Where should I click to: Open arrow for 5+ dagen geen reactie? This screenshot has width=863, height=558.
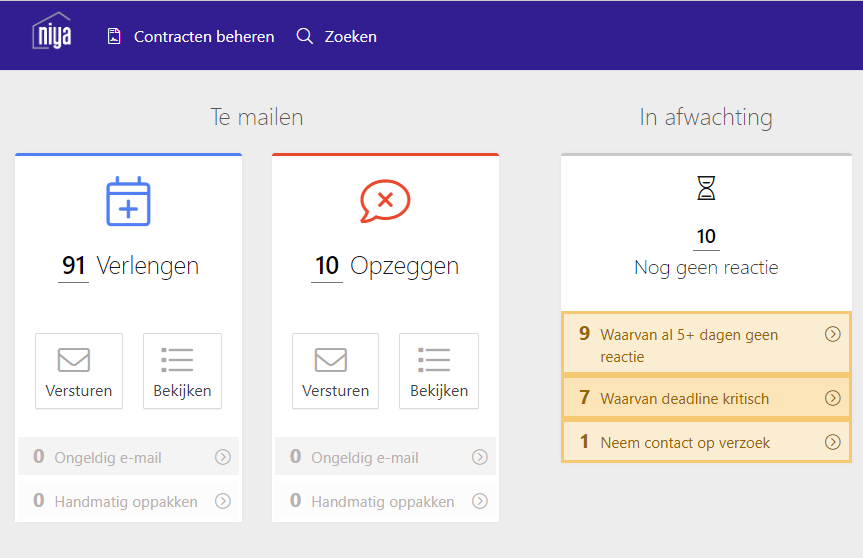[x=833, y=334]
